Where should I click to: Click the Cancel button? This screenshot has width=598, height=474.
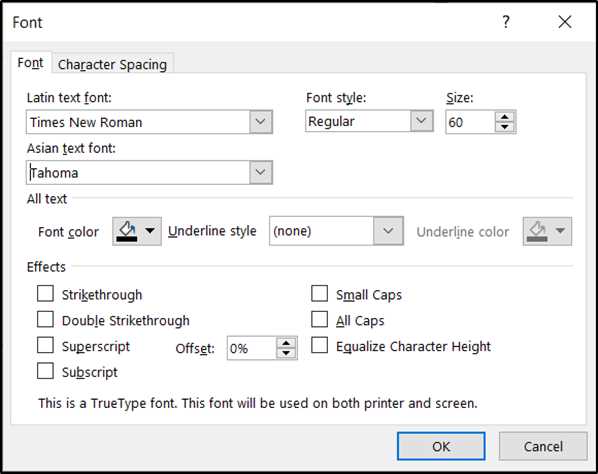coord(543,446)
